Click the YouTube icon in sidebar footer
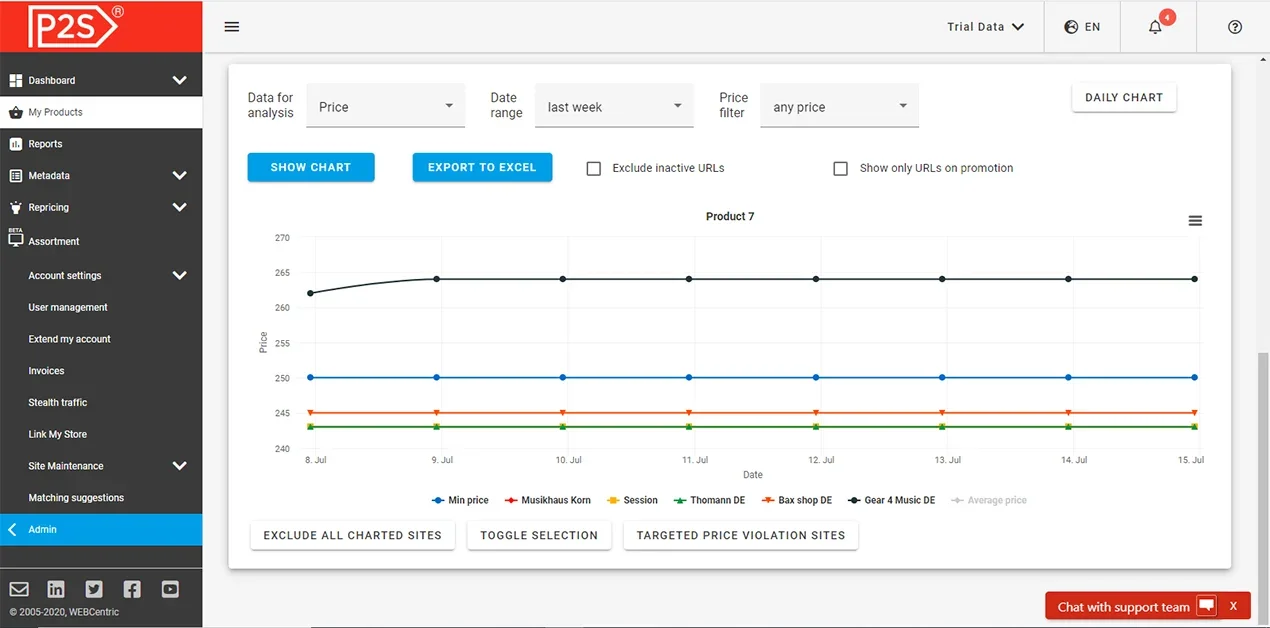 (x=170, y=589)
